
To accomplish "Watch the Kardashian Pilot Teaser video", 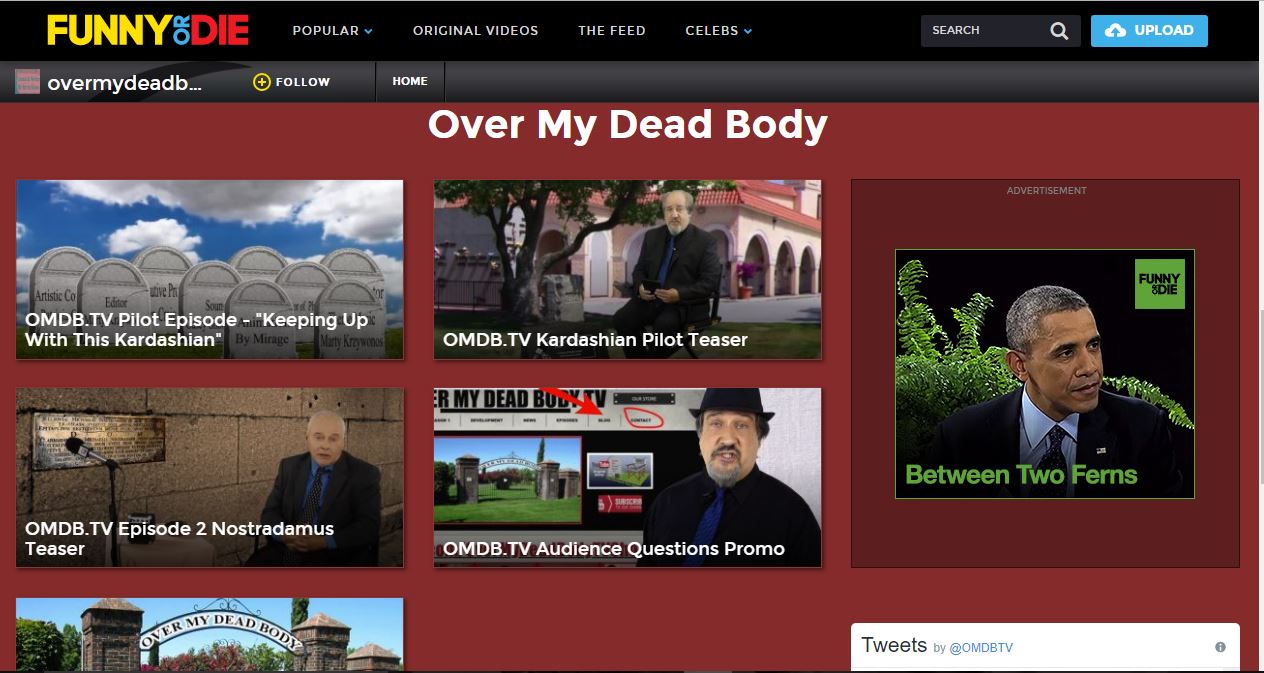I will click(627, 269).
